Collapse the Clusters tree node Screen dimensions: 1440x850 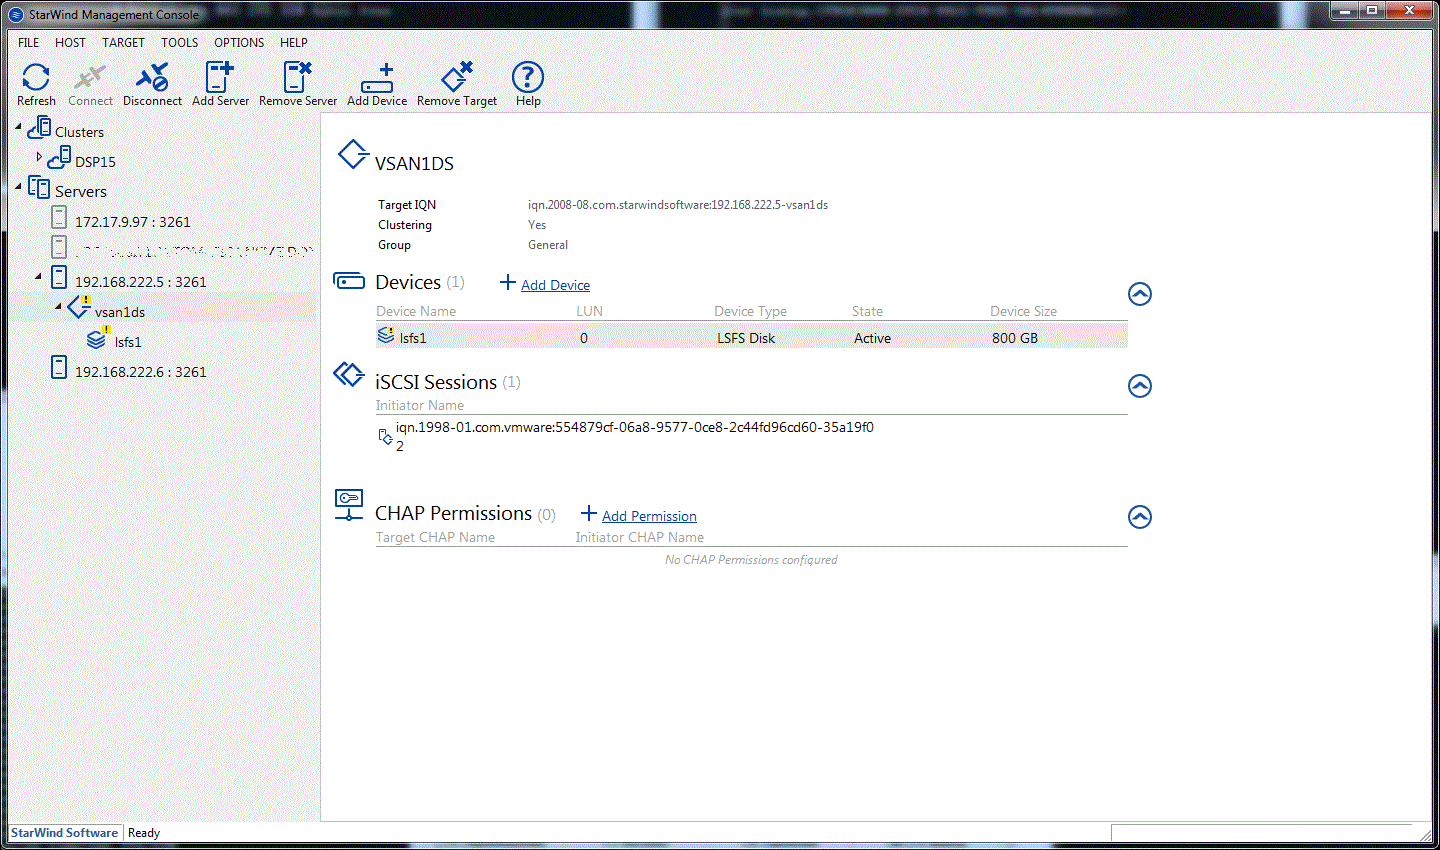(18, 128)
